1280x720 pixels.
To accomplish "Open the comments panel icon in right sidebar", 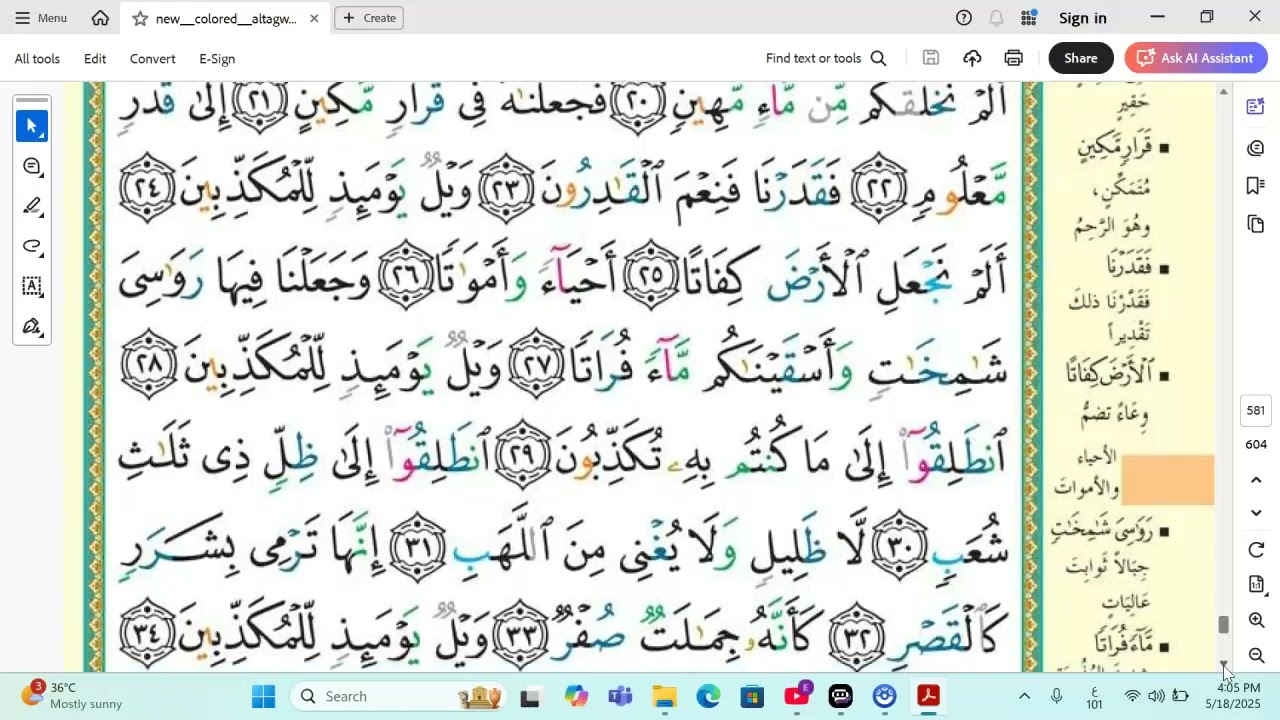I will click(x=1256, y=148).
